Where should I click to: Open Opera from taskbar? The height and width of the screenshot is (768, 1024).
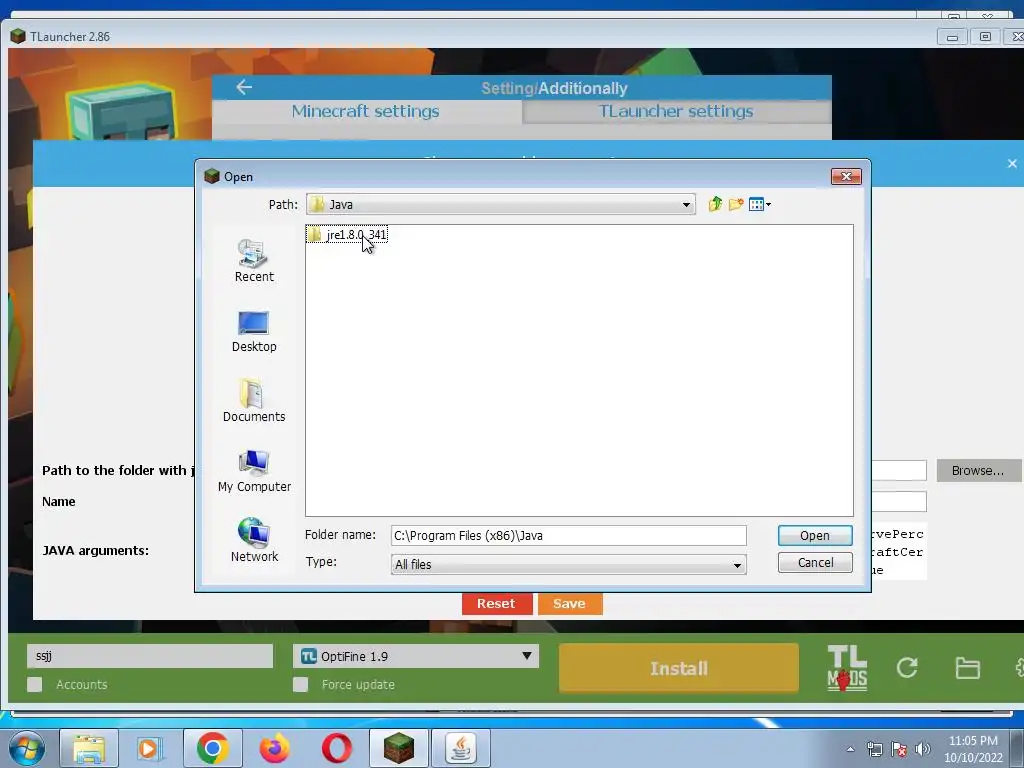tap(336, 748)
